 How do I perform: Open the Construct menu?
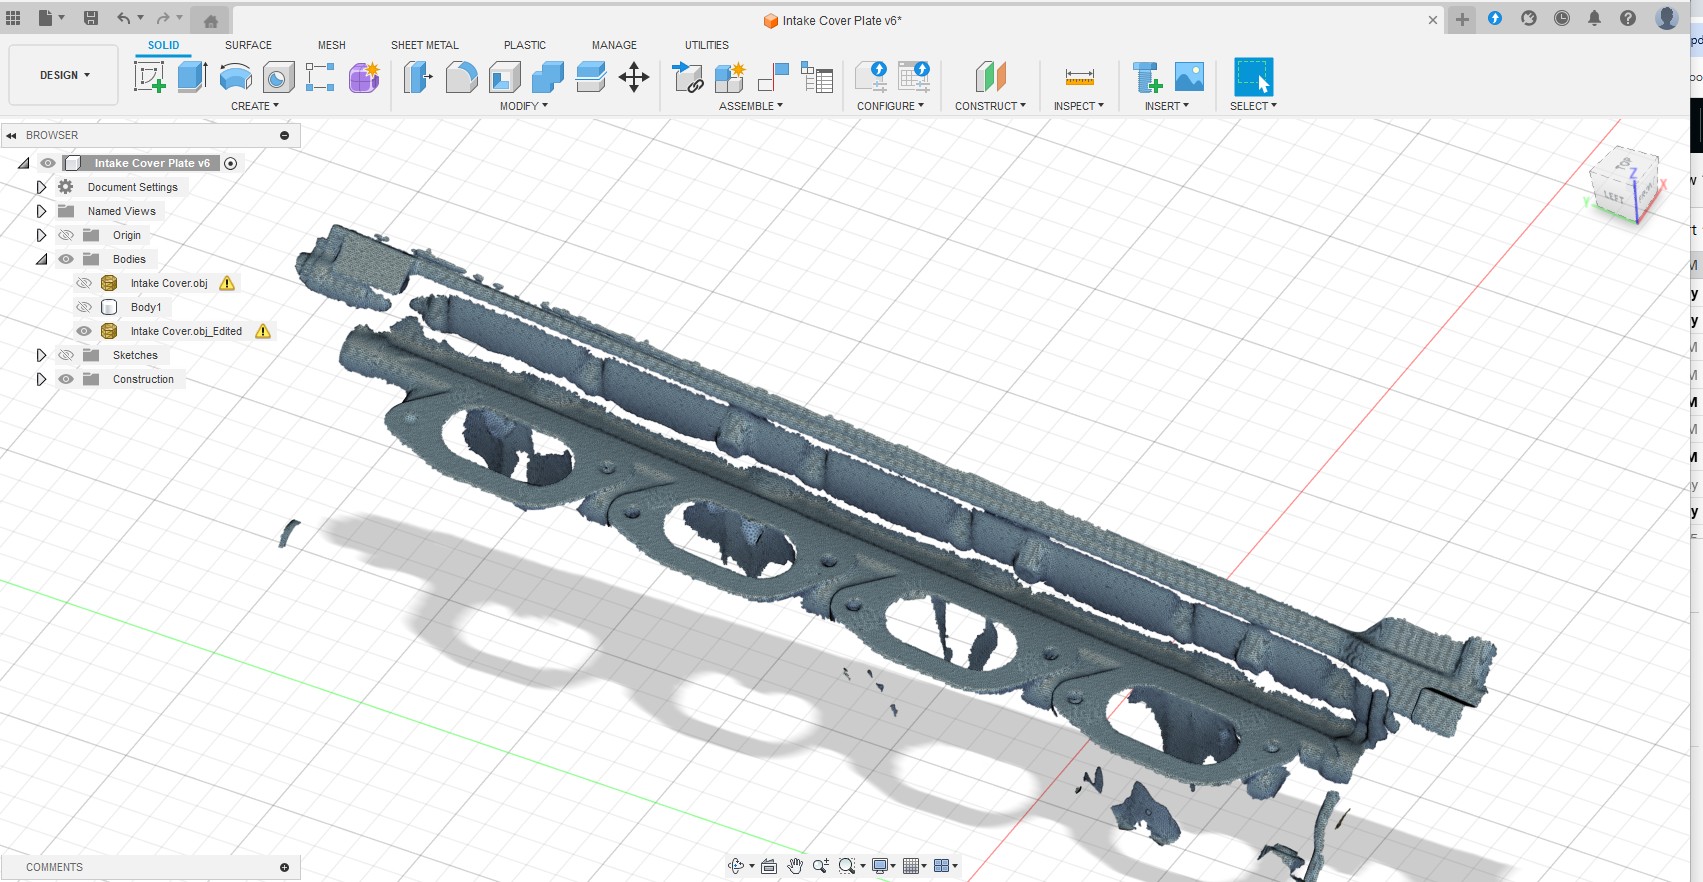(x=989, y=106)
